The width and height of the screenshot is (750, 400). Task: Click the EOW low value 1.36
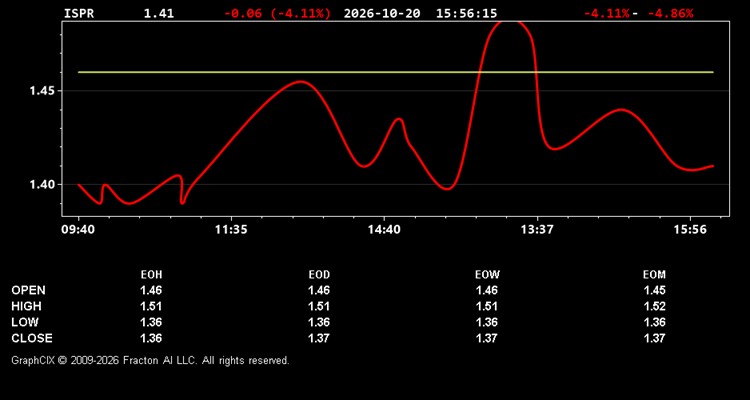487,322
